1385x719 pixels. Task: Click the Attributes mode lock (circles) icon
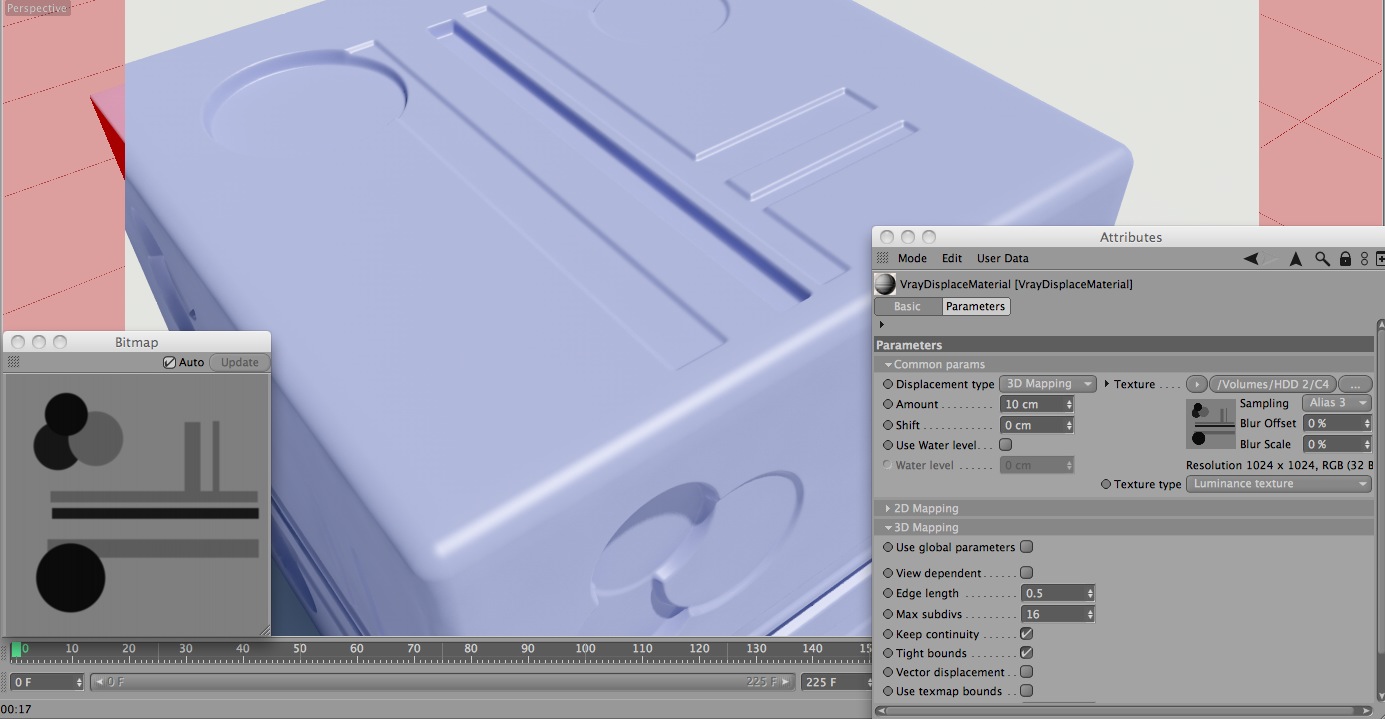click(1363, 259)
